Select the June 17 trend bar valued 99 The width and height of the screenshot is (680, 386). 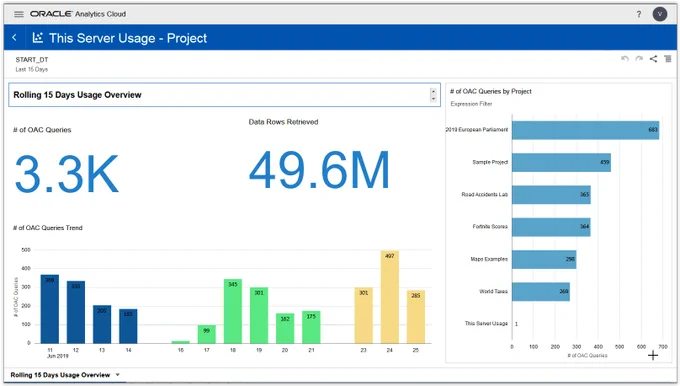click(206, 334)
